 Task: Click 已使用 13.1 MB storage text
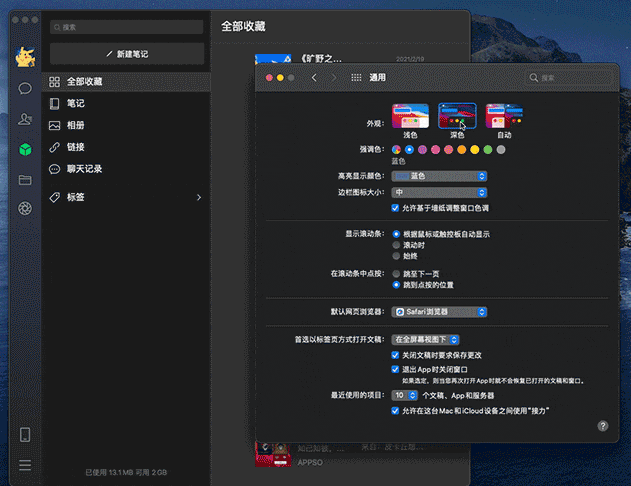click(x=126, y=472)
